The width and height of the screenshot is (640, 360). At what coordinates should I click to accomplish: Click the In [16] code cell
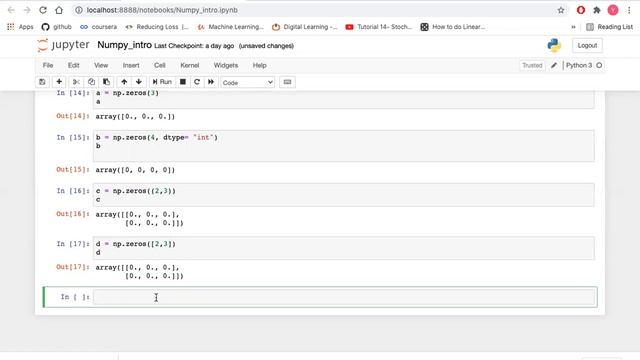[344, 195]
